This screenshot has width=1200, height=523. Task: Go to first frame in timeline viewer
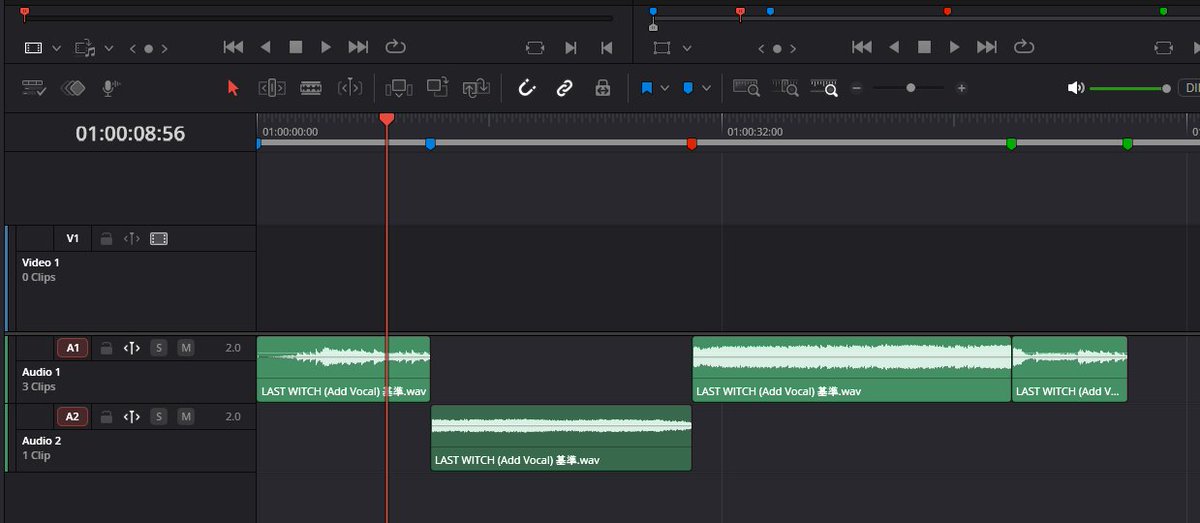click(862, 47)
